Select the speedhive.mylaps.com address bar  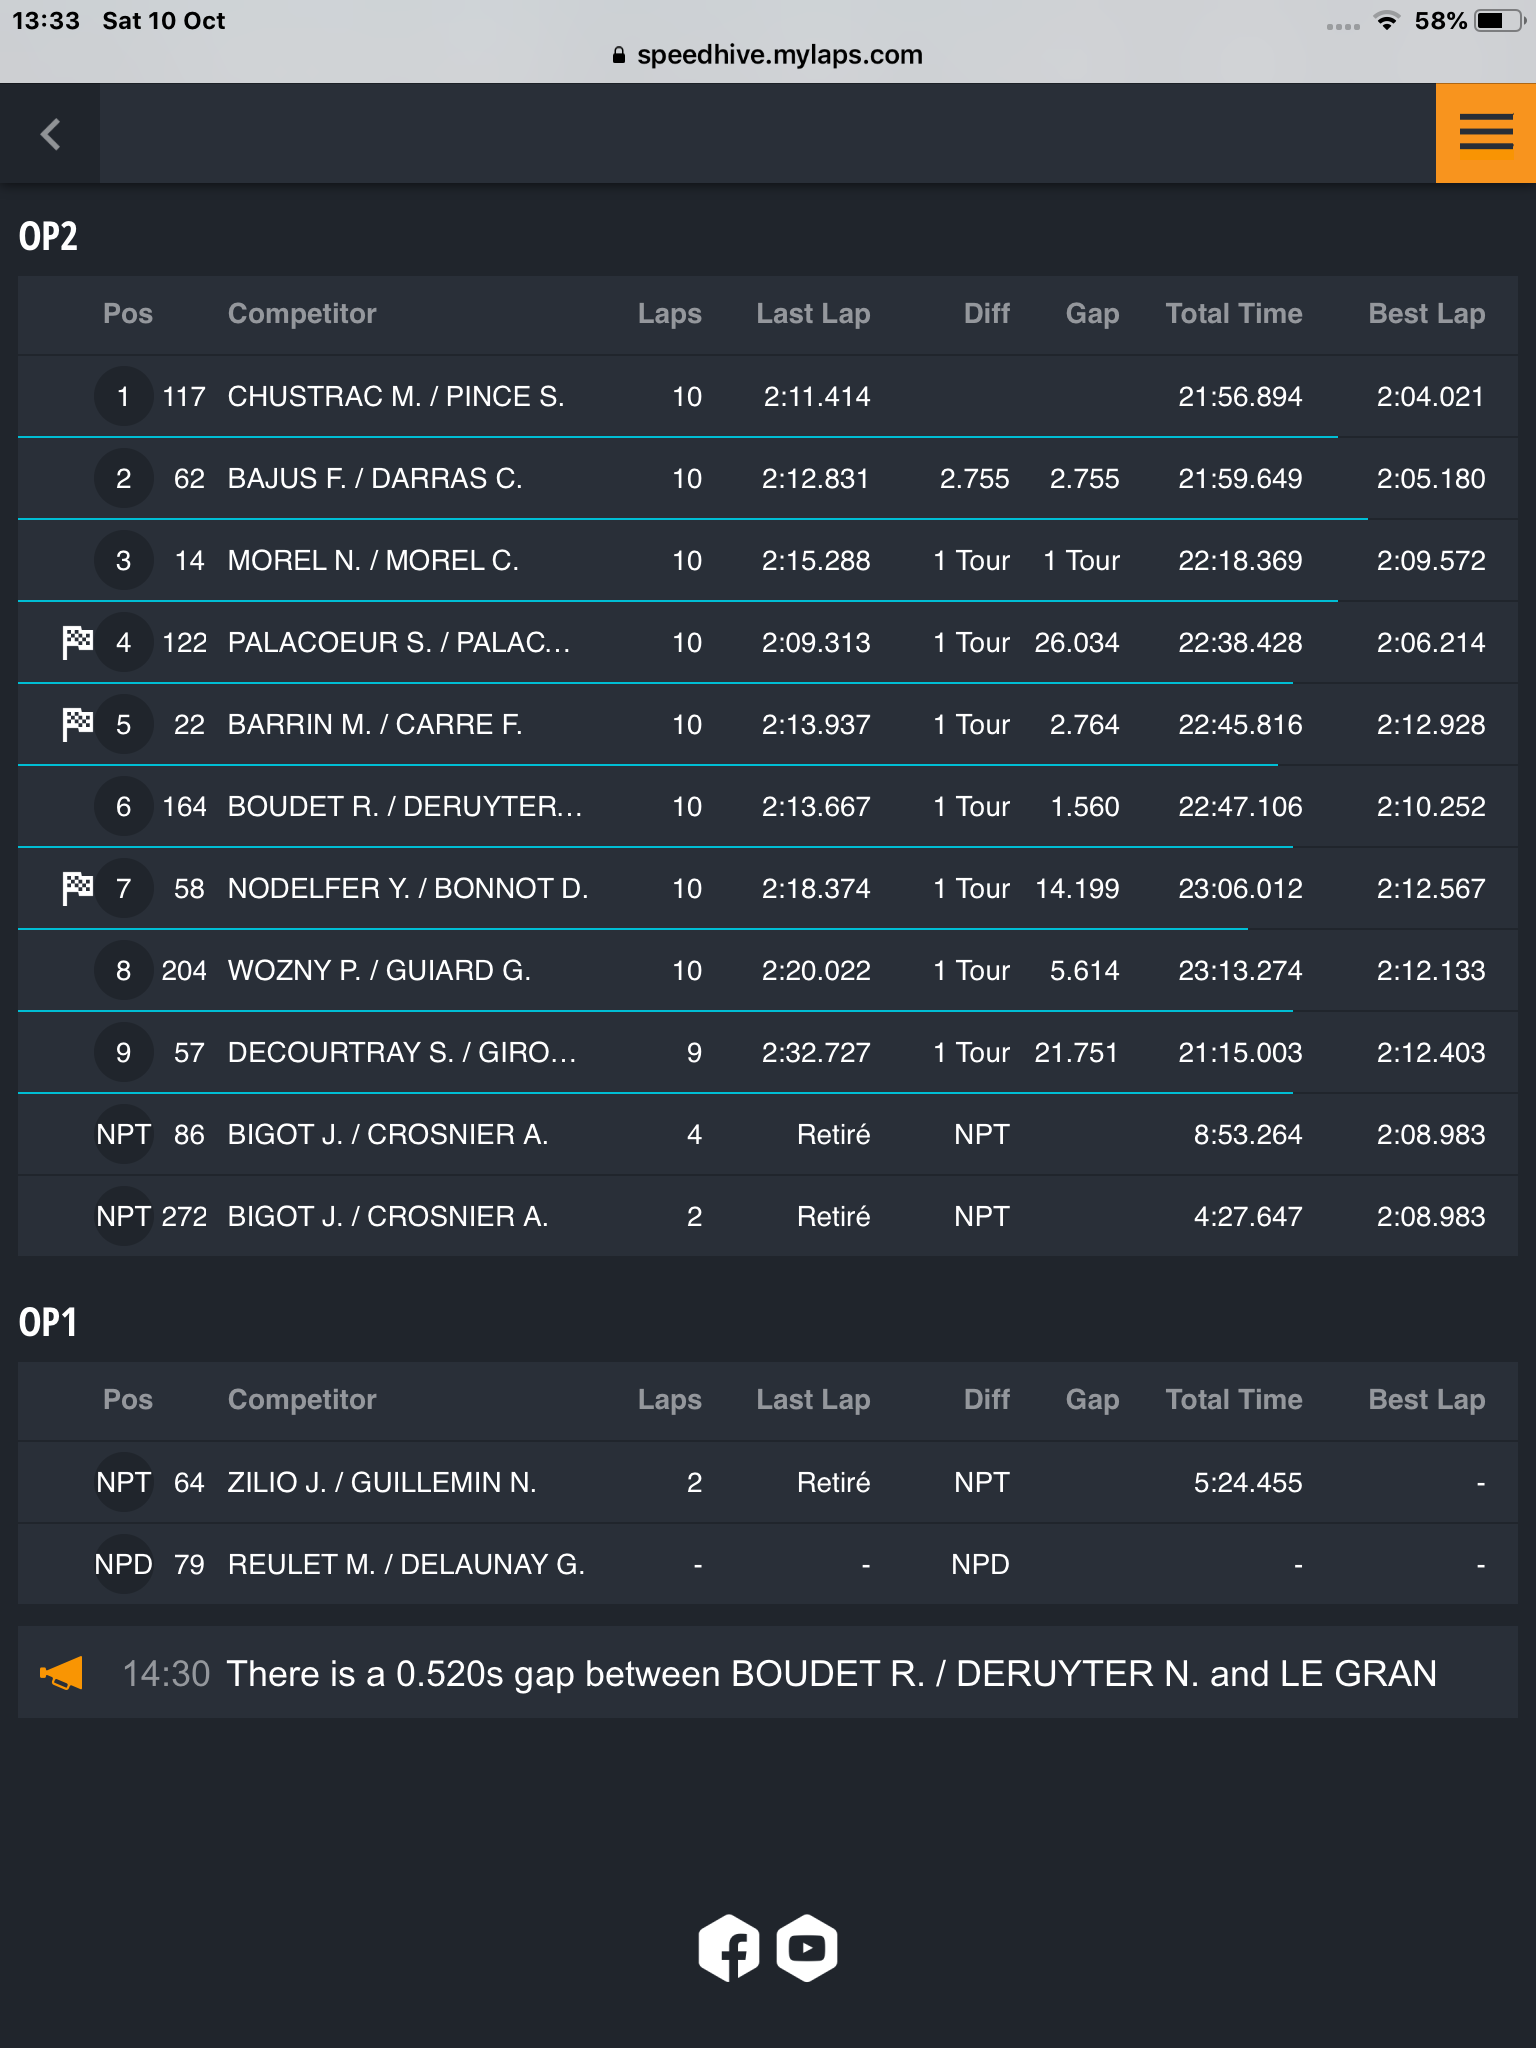(x=768, y=54)
